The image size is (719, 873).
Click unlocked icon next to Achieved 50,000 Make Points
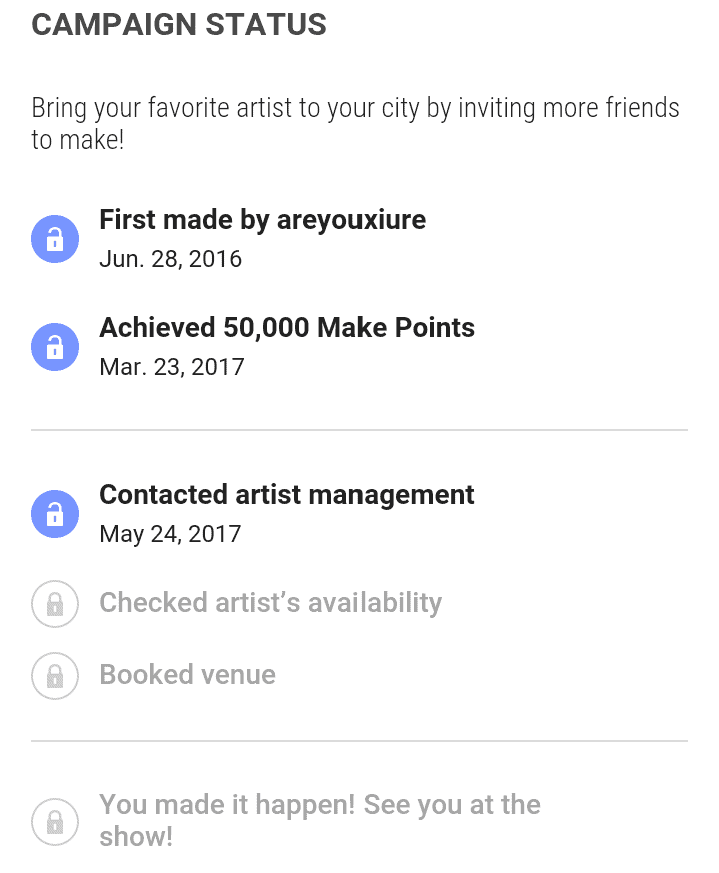(55, 347)
